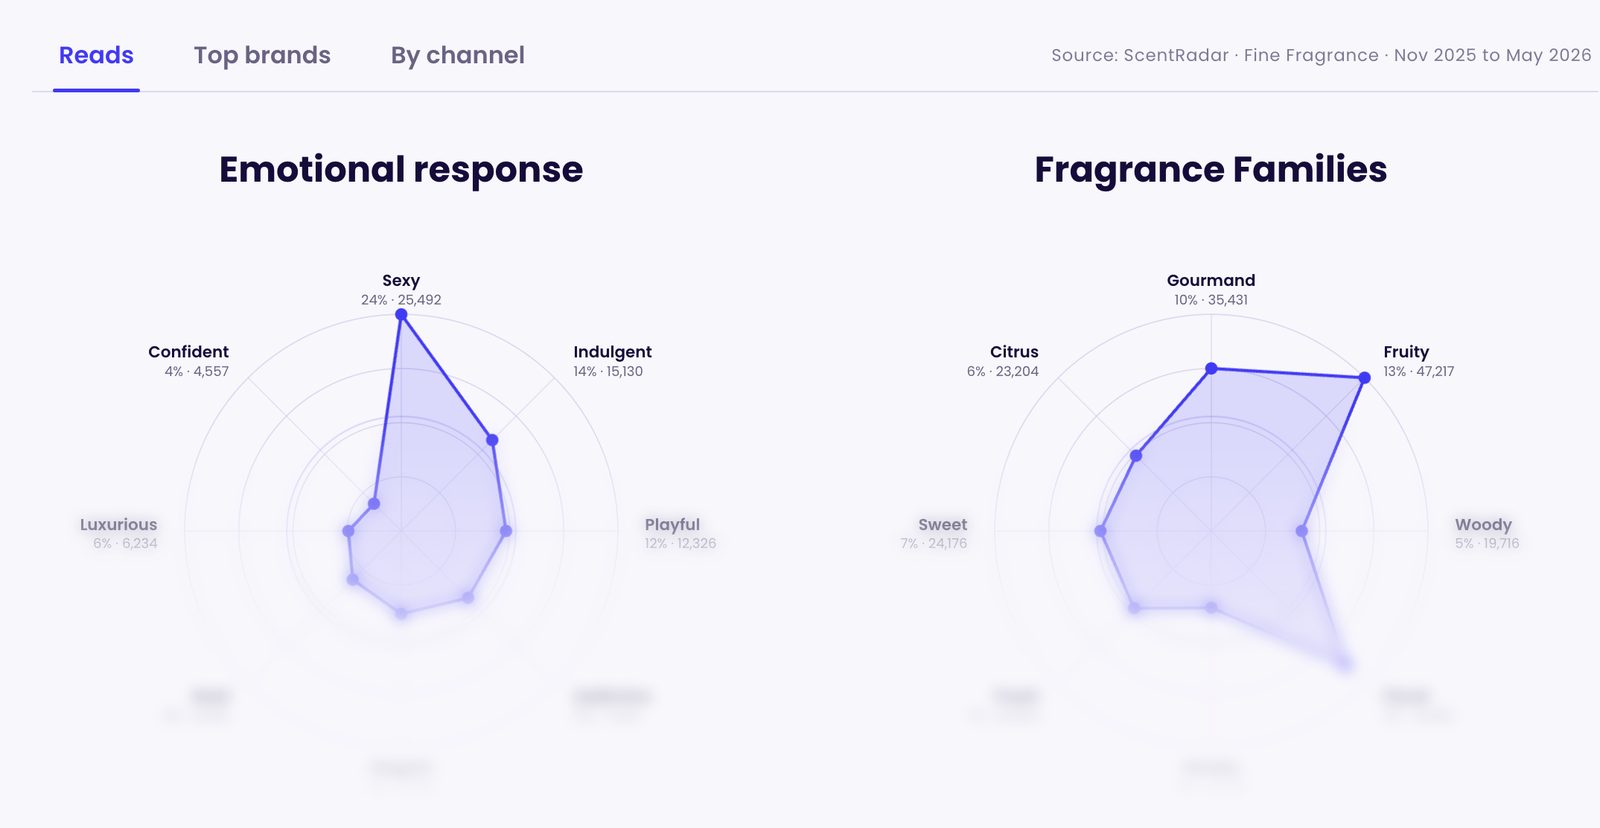Click the "10% · 35,431" value
Viewport: 1600px width, 828px height.
tap(1211, 300)
